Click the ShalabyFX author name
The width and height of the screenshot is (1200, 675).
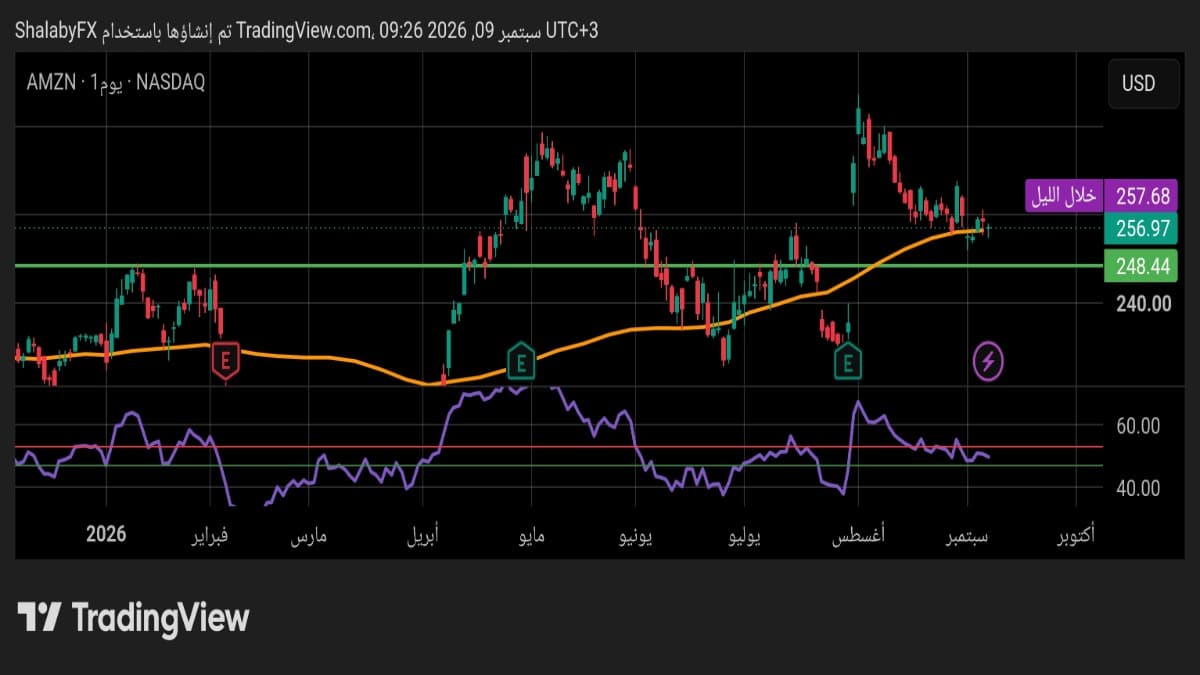point(56,30)
